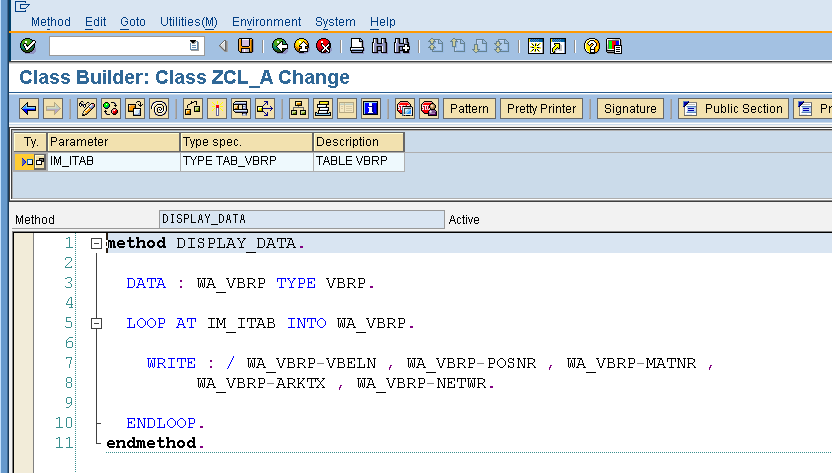Click the Parameter column header

click(114, 142)
